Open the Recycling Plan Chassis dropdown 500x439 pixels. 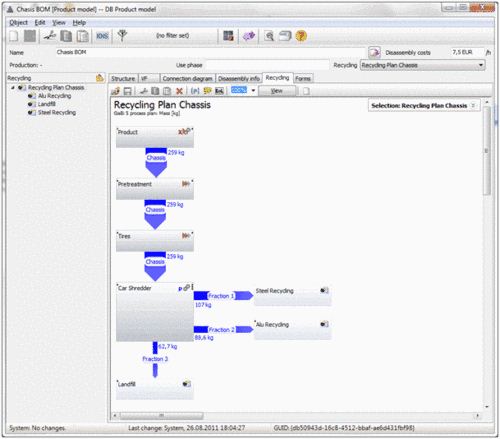coord(422,65)
